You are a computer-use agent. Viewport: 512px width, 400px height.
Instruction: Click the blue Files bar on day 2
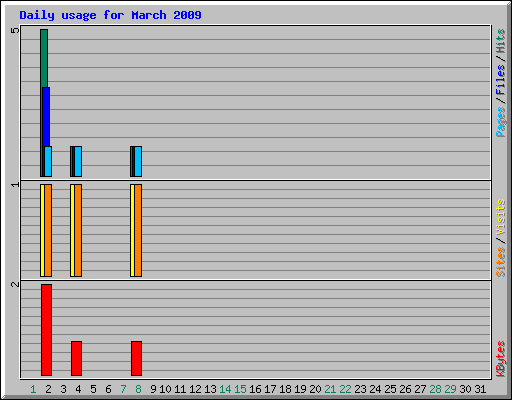pos(47,117)
